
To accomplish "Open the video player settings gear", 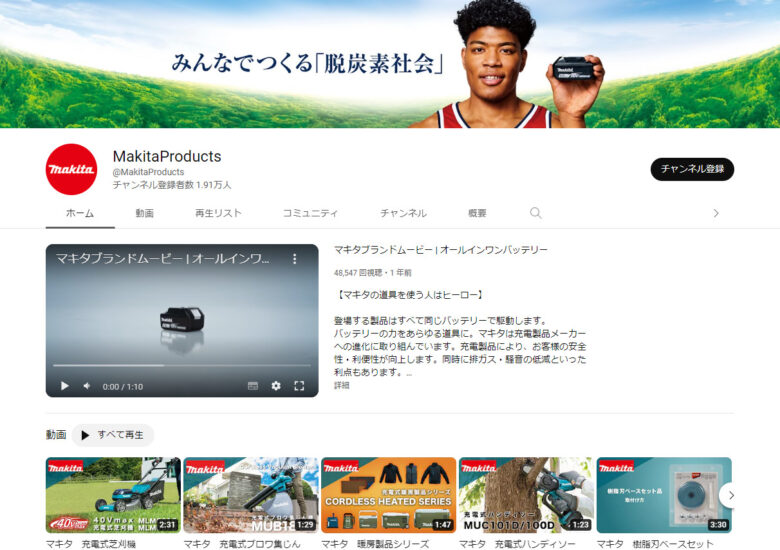I will coord(276,386).
